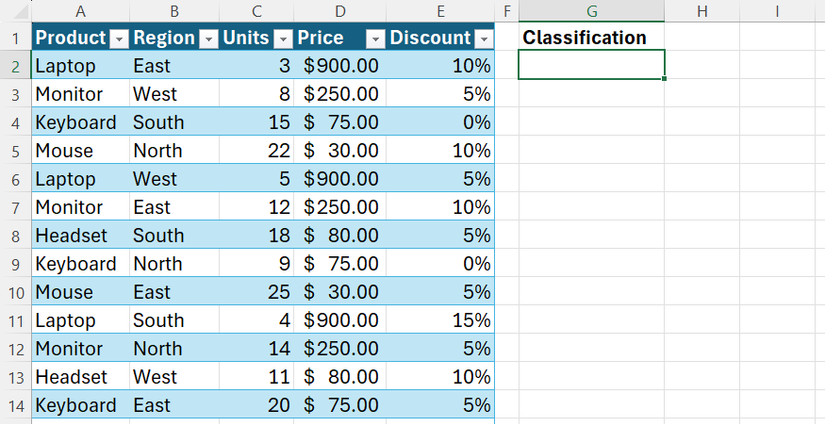Click the $75.00 price in row 4

coord(340,123)
